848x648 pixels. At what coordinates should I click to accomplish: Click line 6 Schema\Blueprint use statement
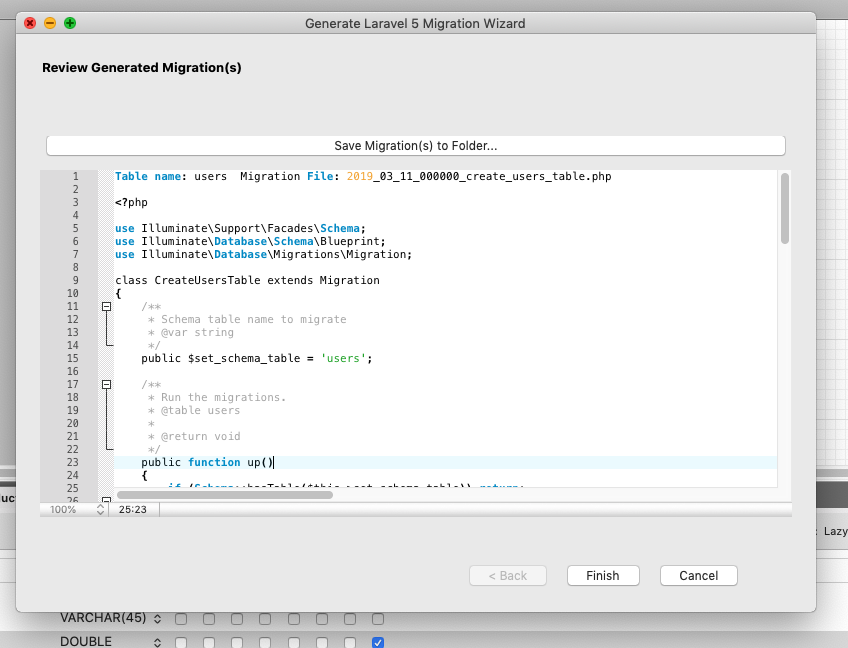click(250, 241)
